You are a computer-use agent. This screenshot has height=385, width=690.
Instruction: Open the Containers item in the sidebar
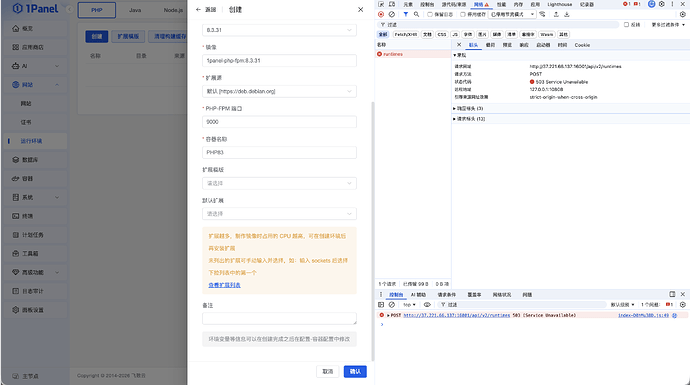coord(35,179)
